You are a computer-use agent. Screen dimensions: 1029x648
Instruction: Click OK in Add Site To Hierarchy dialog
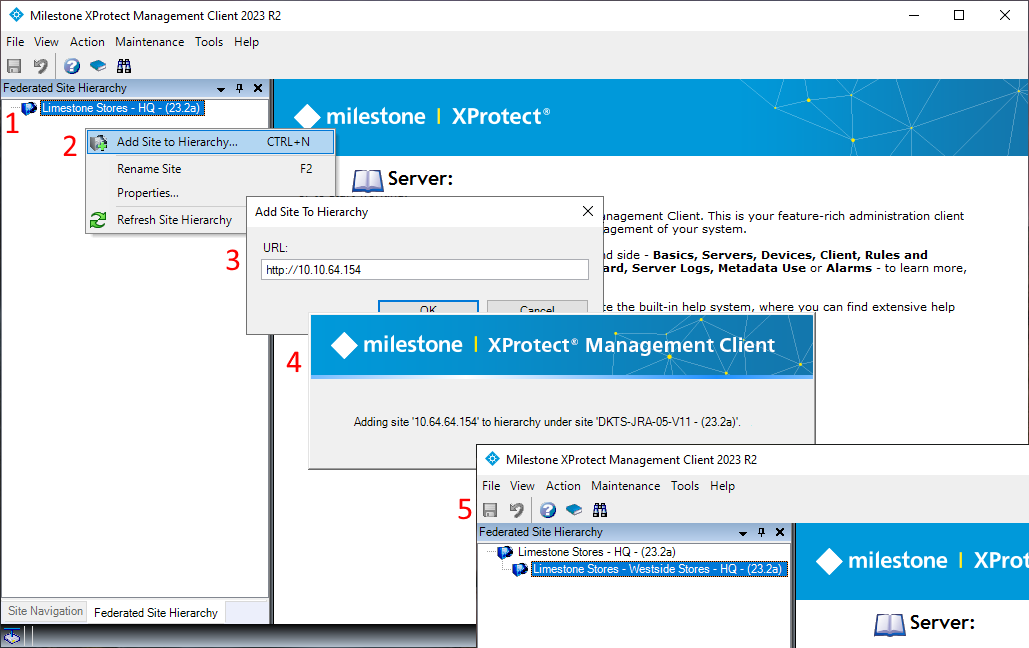(x=428, y=308)
